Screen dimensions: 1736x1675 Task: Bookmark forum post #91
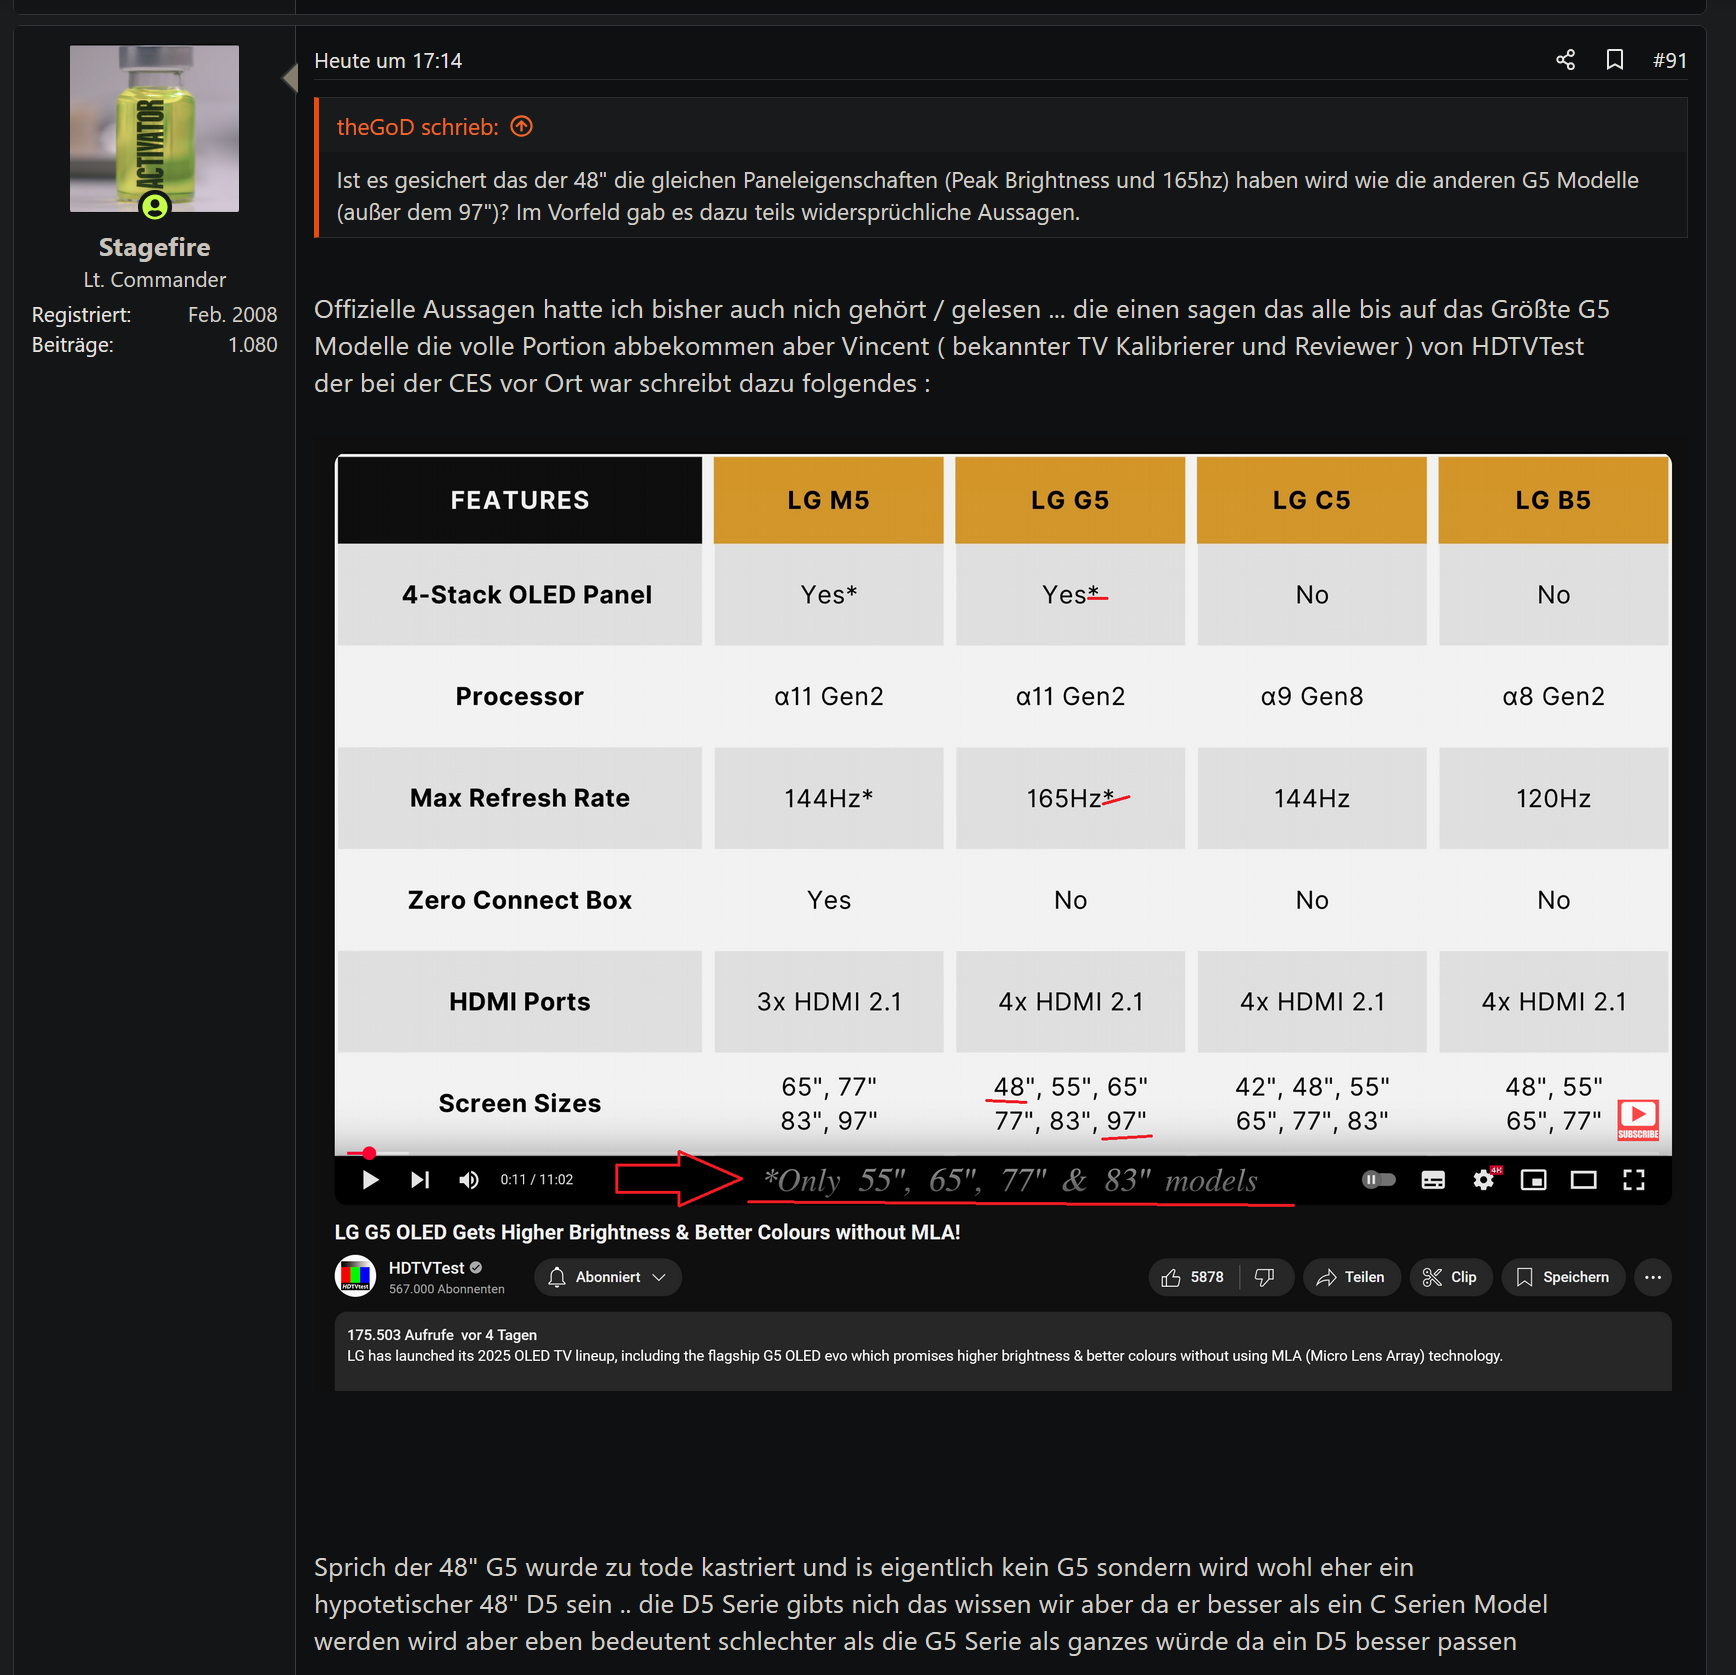[1614, 60]
